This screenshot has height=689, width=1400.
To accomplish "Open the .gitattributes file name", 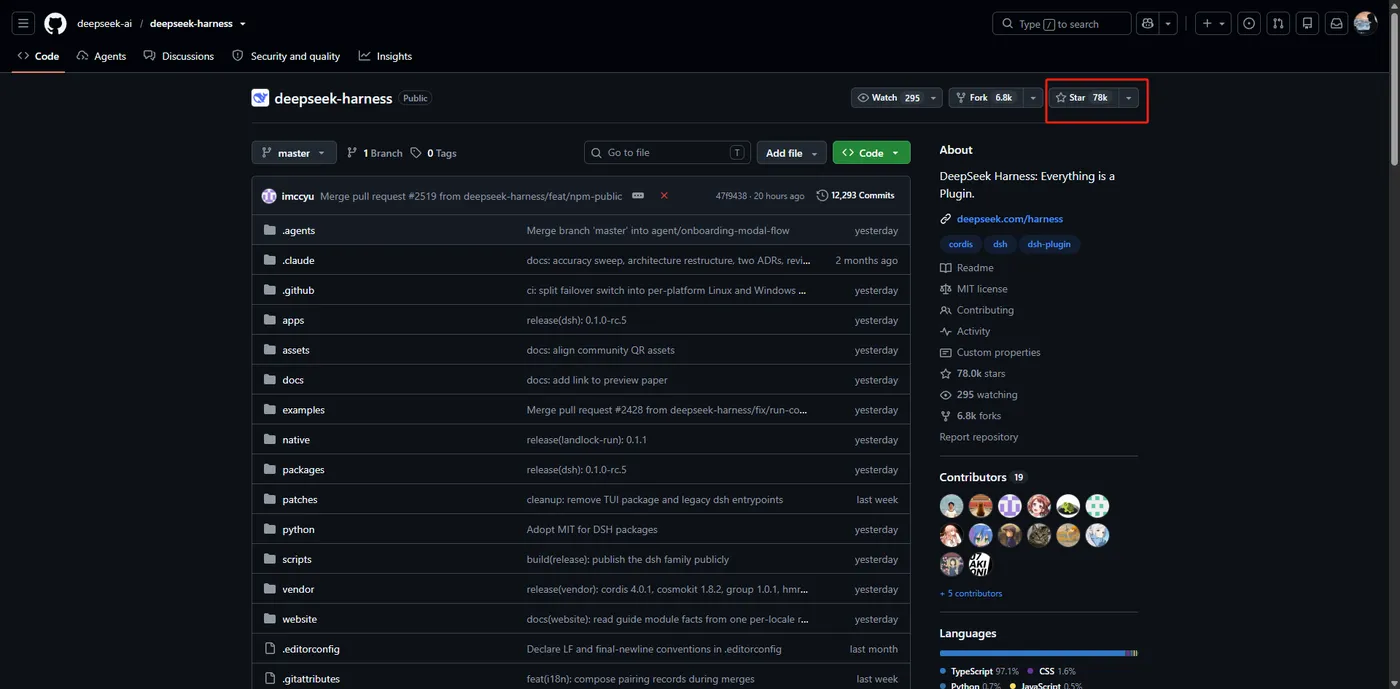I will click(x=311, y=679).
